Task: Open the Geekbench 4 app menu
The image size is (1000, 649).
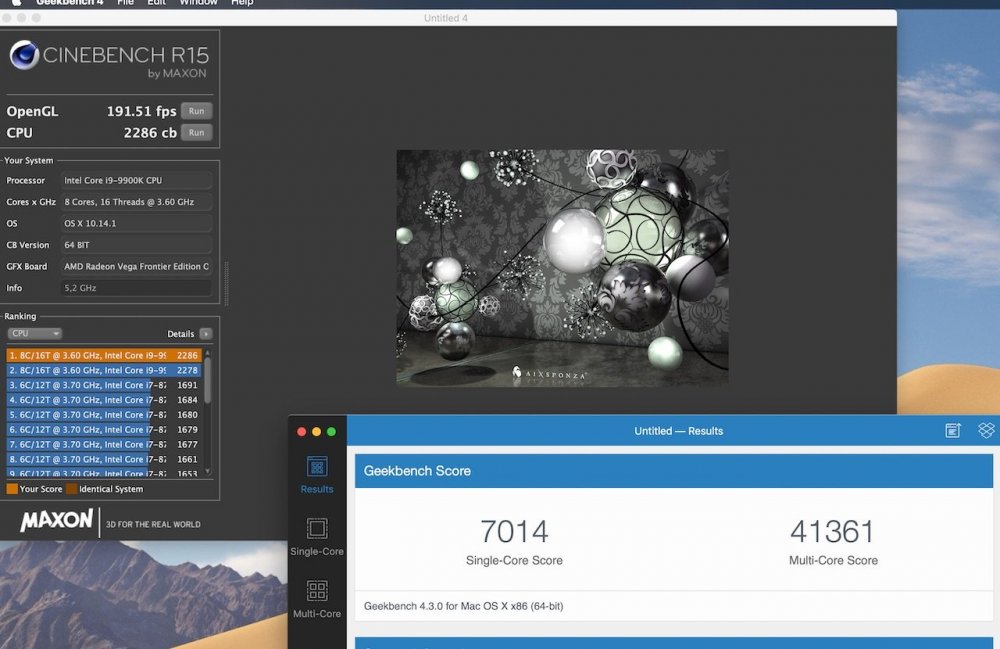Action: (70, 3)
